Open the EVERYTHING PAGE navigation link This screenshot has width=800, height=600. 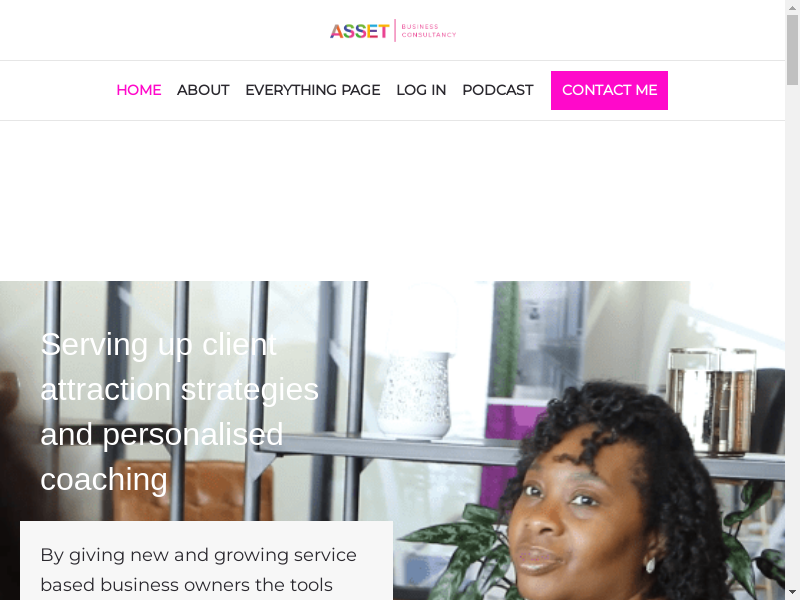313,90
